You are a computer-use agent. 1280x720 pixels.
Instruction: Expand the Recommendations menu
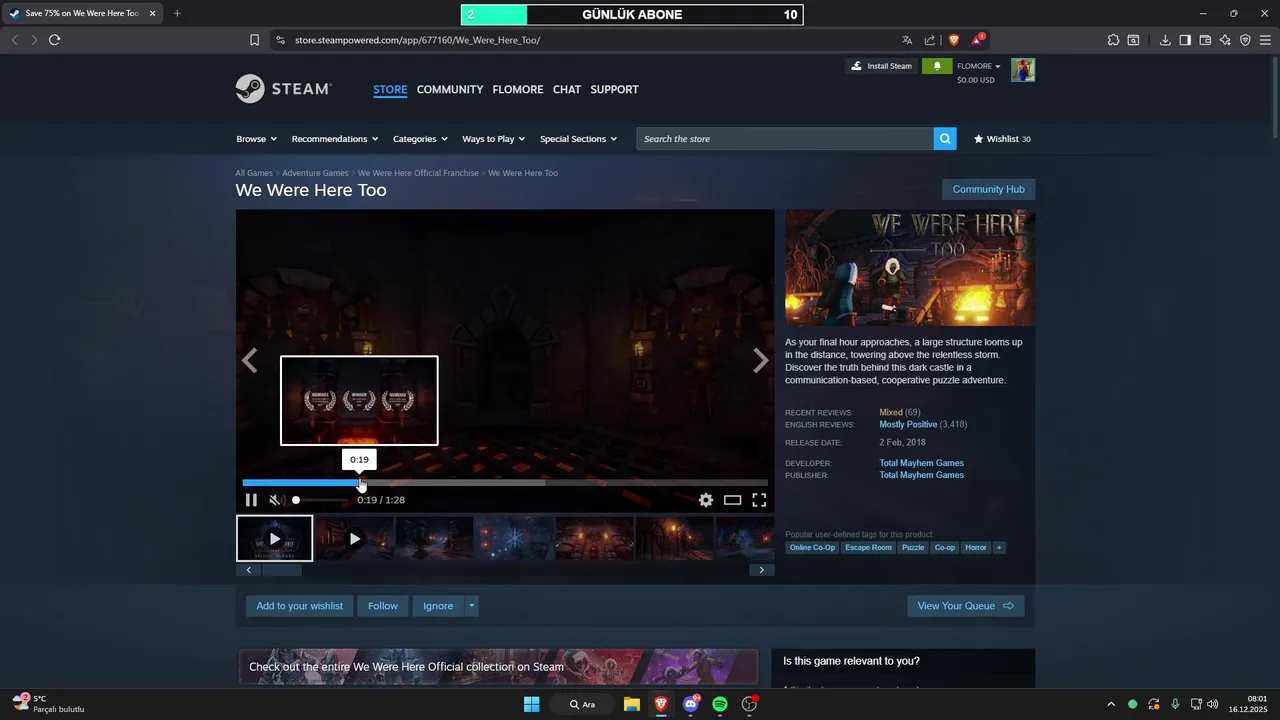click(x=335, y=139)
